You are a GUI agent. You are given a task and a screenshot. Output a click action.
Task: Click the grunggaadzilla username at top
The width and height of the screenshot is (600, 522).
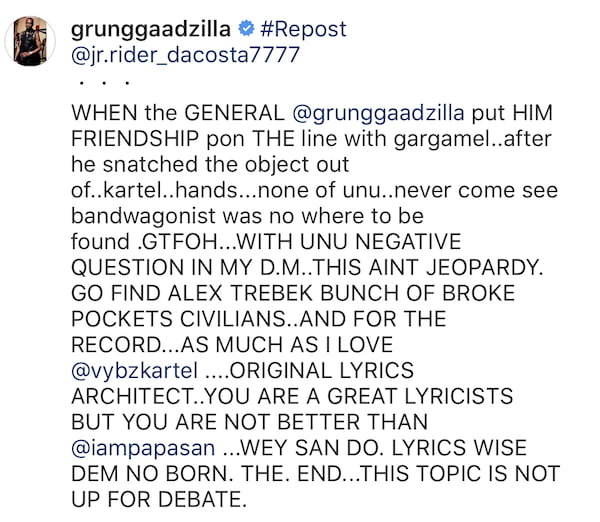click(151, 29)
